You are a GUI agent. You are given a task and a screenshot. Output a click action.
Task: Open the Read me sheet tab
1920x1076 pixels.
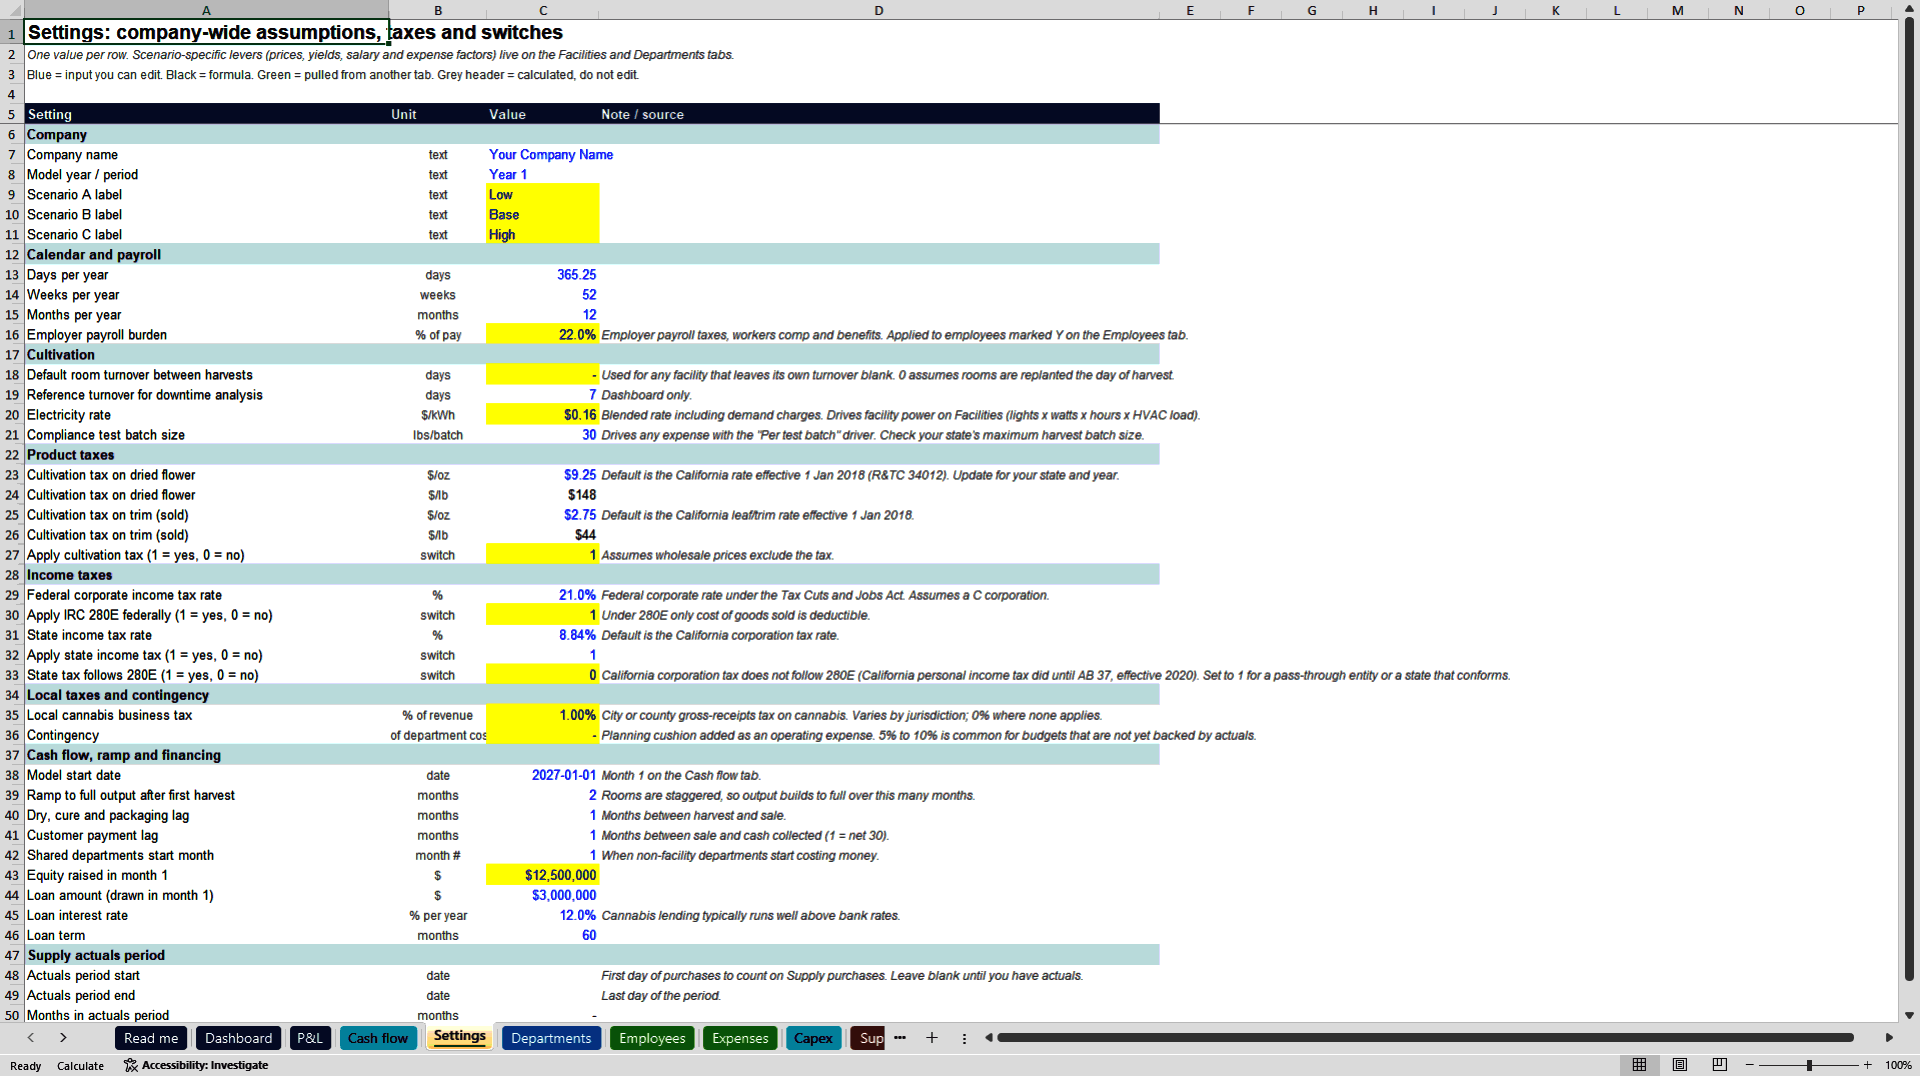click(x=151, y=1038)
